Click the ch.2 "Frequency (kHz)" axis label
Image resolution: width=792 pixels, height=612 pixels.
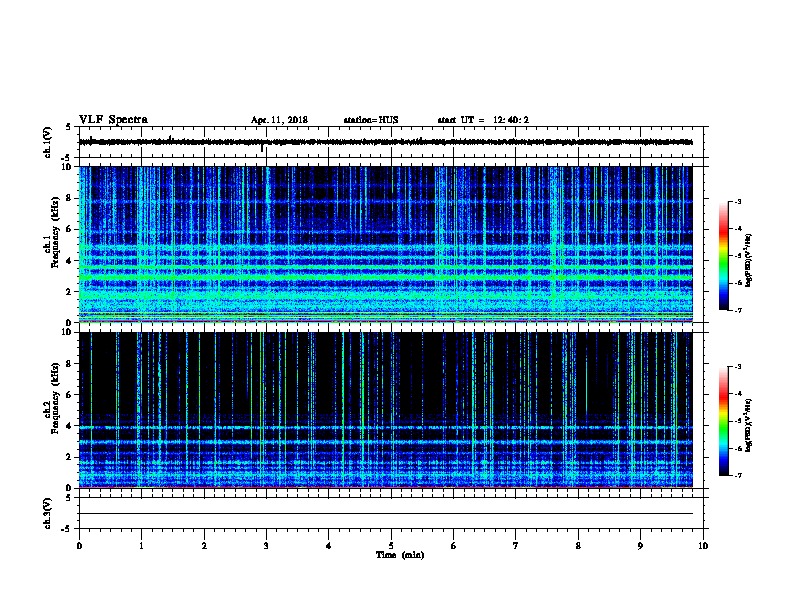[x=55, y=398]
